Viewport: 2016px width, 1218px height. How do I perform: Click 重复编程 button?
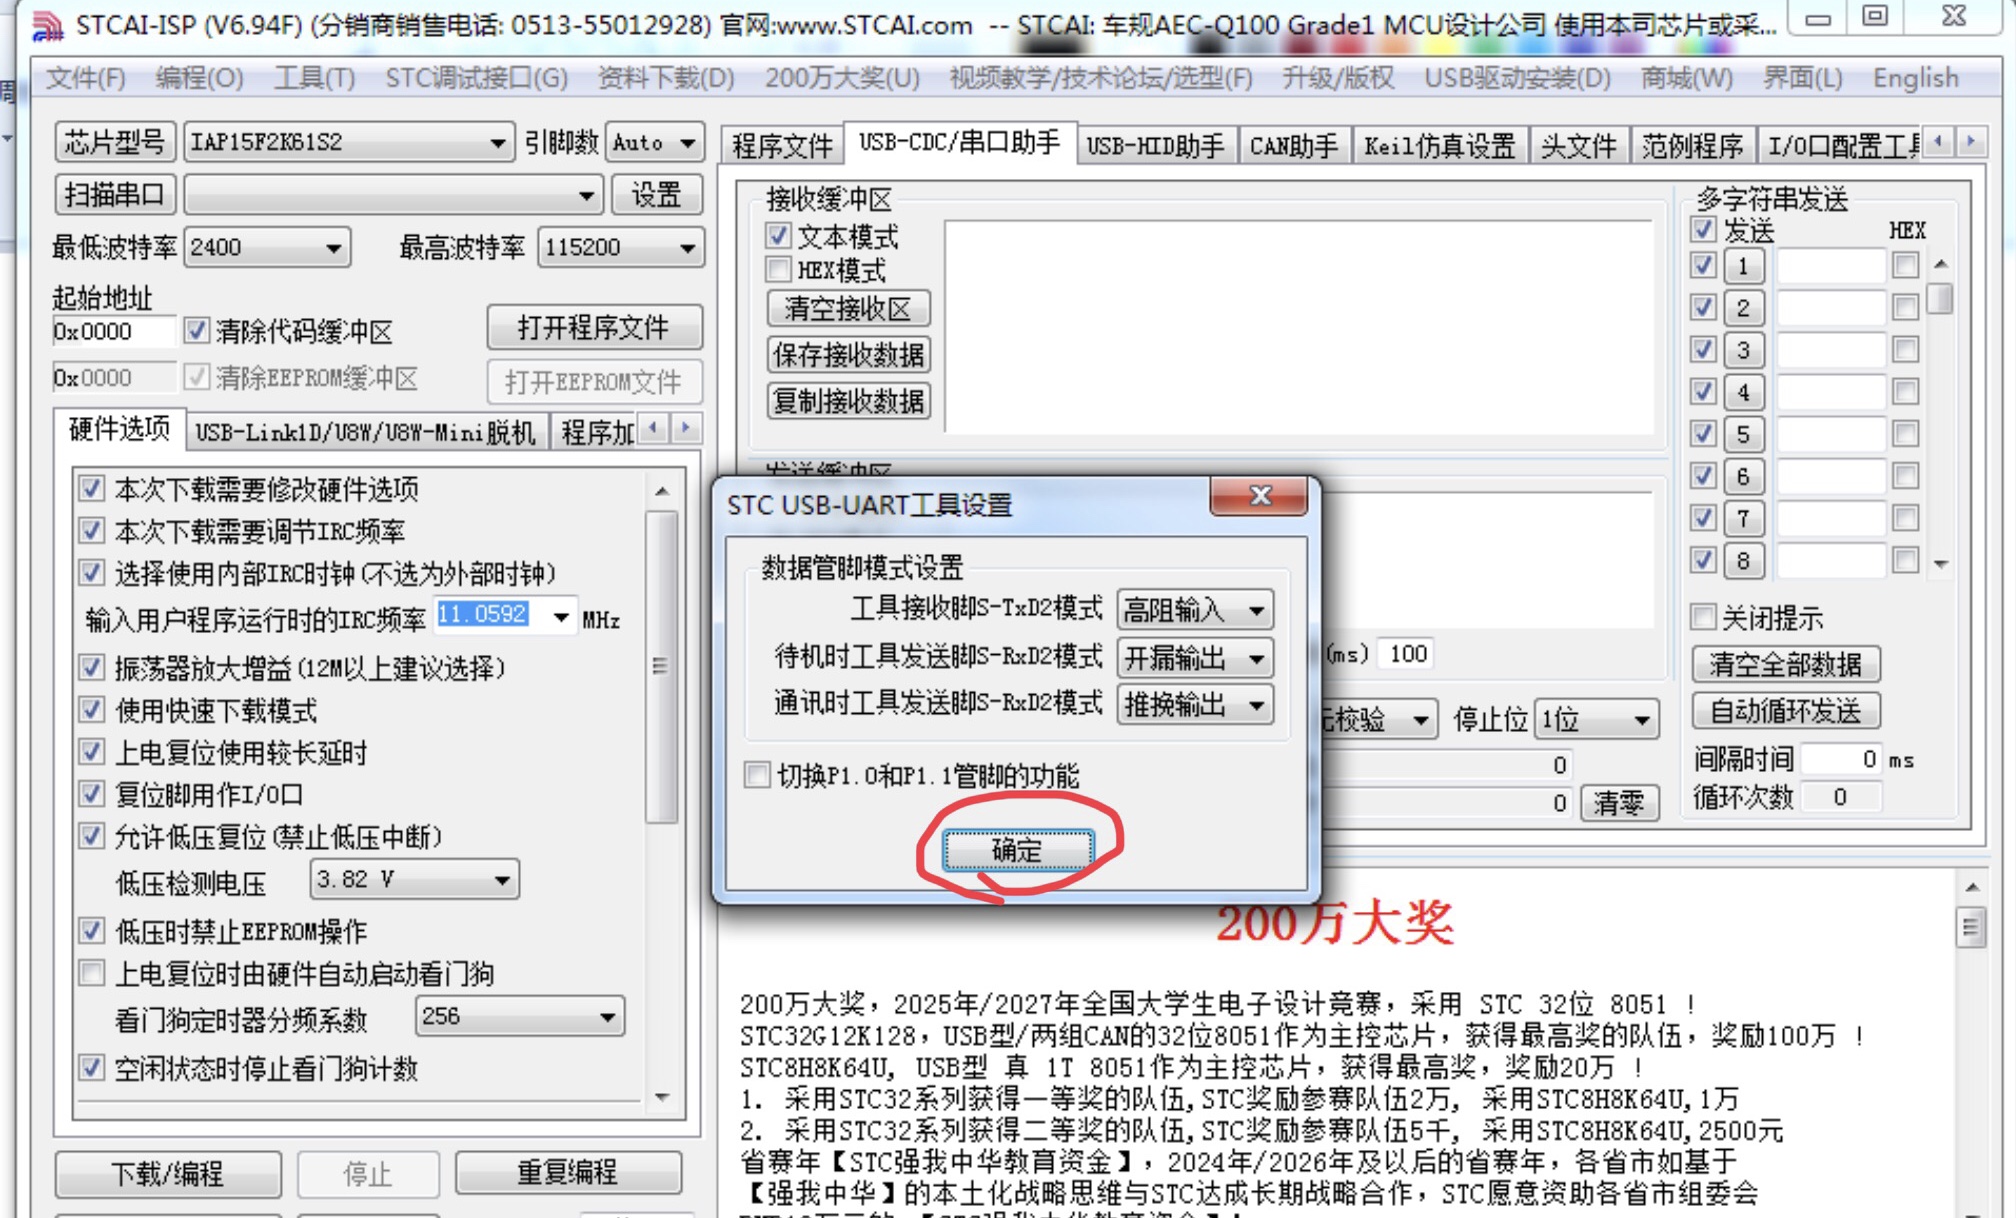568,1173
